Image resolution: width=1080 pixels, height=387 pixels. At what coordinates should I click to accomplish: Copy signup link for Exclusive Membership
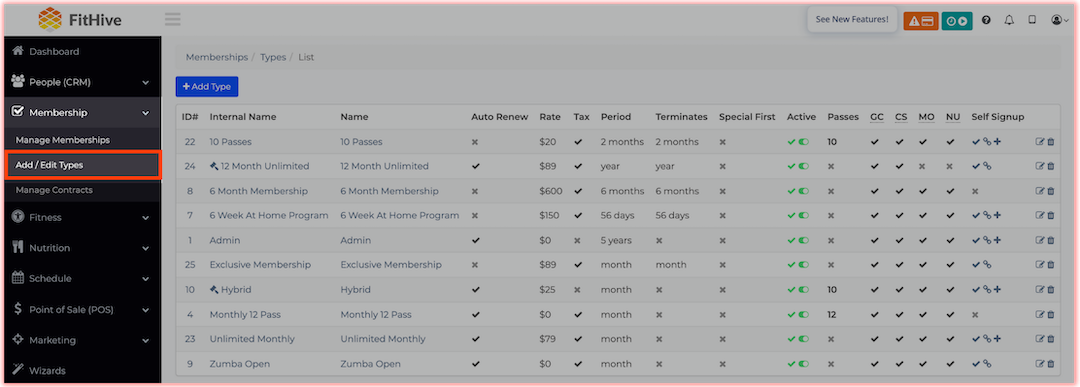[987, 264]
